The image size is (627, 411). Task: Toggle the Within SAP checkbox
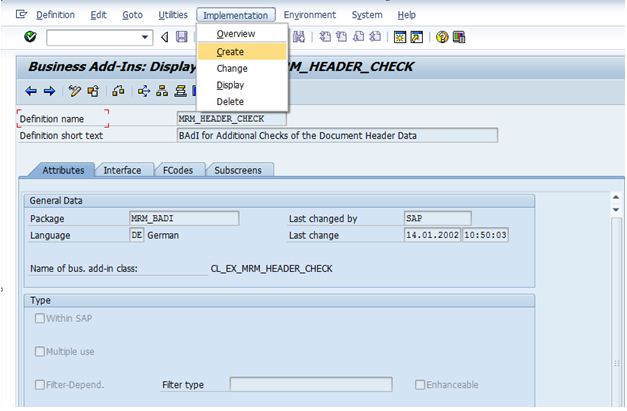click(40, 318)
